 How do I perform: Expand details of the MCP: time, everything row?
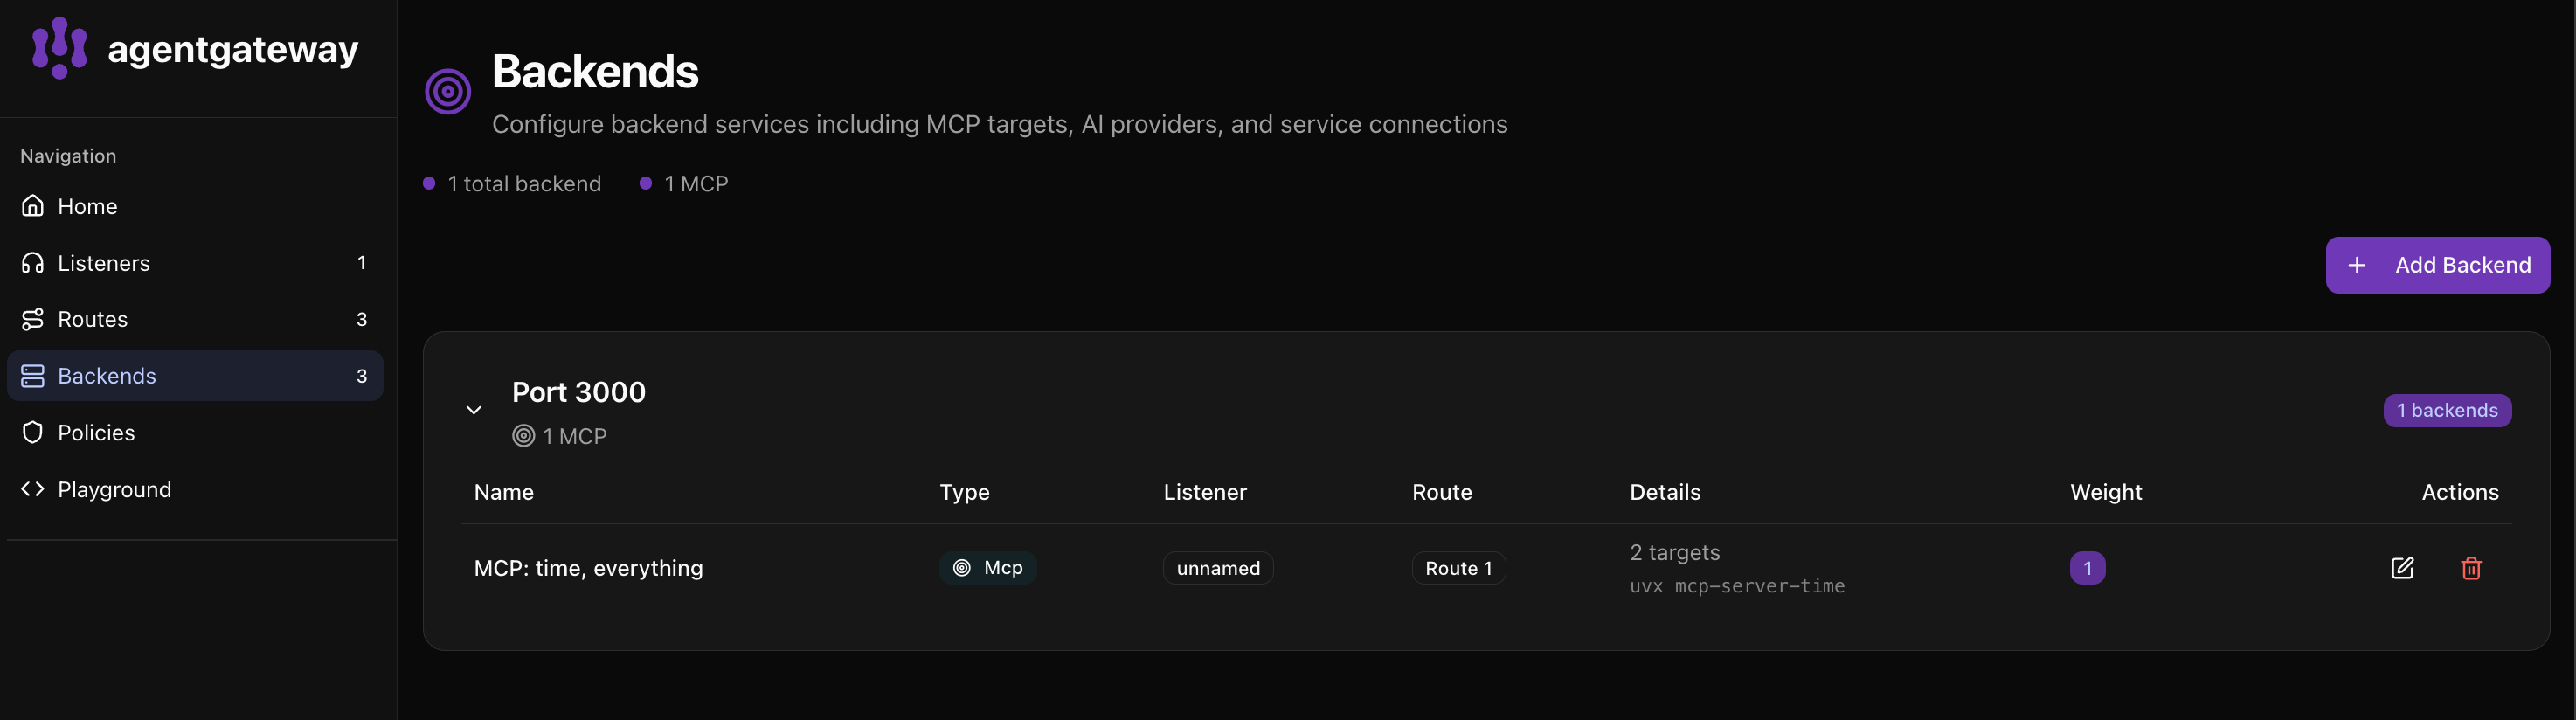588,568
